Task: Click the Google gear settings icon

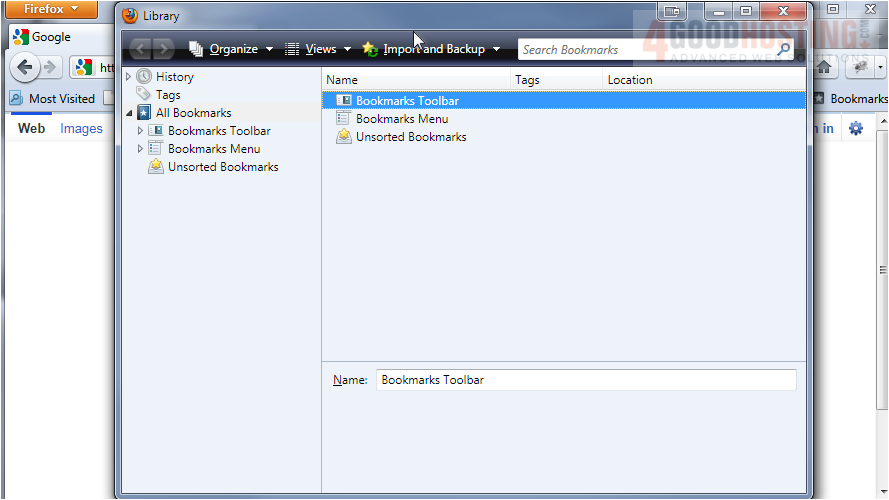Action: click(856, 128)
